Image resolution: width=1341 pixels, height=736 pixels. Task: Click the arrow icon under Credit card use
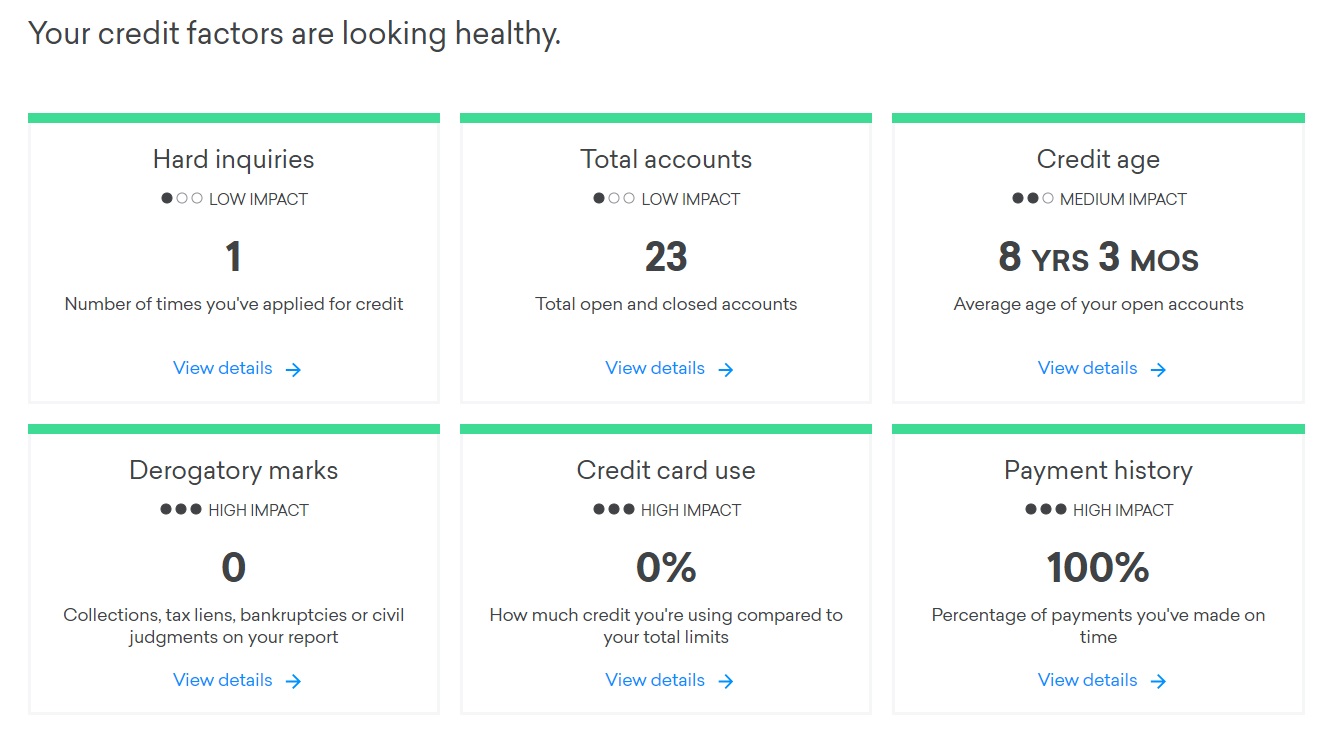pyautogui.click(x=726, y=681)
